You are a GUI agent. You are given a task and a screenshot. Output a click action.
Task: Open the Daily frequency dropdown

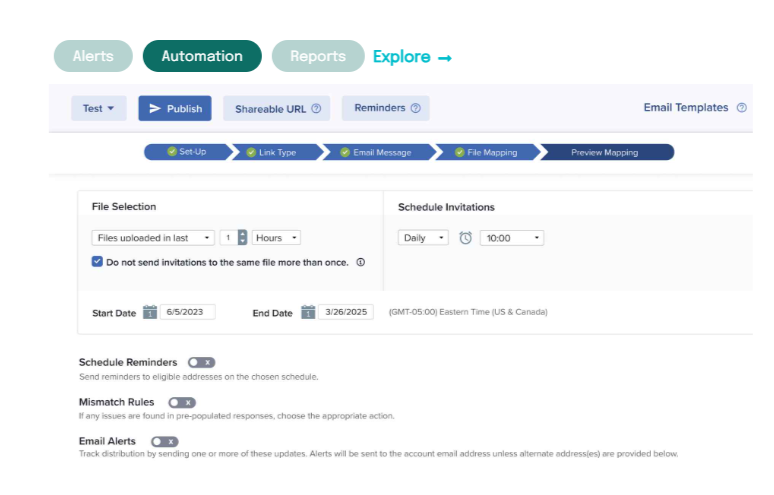point(423,238)
